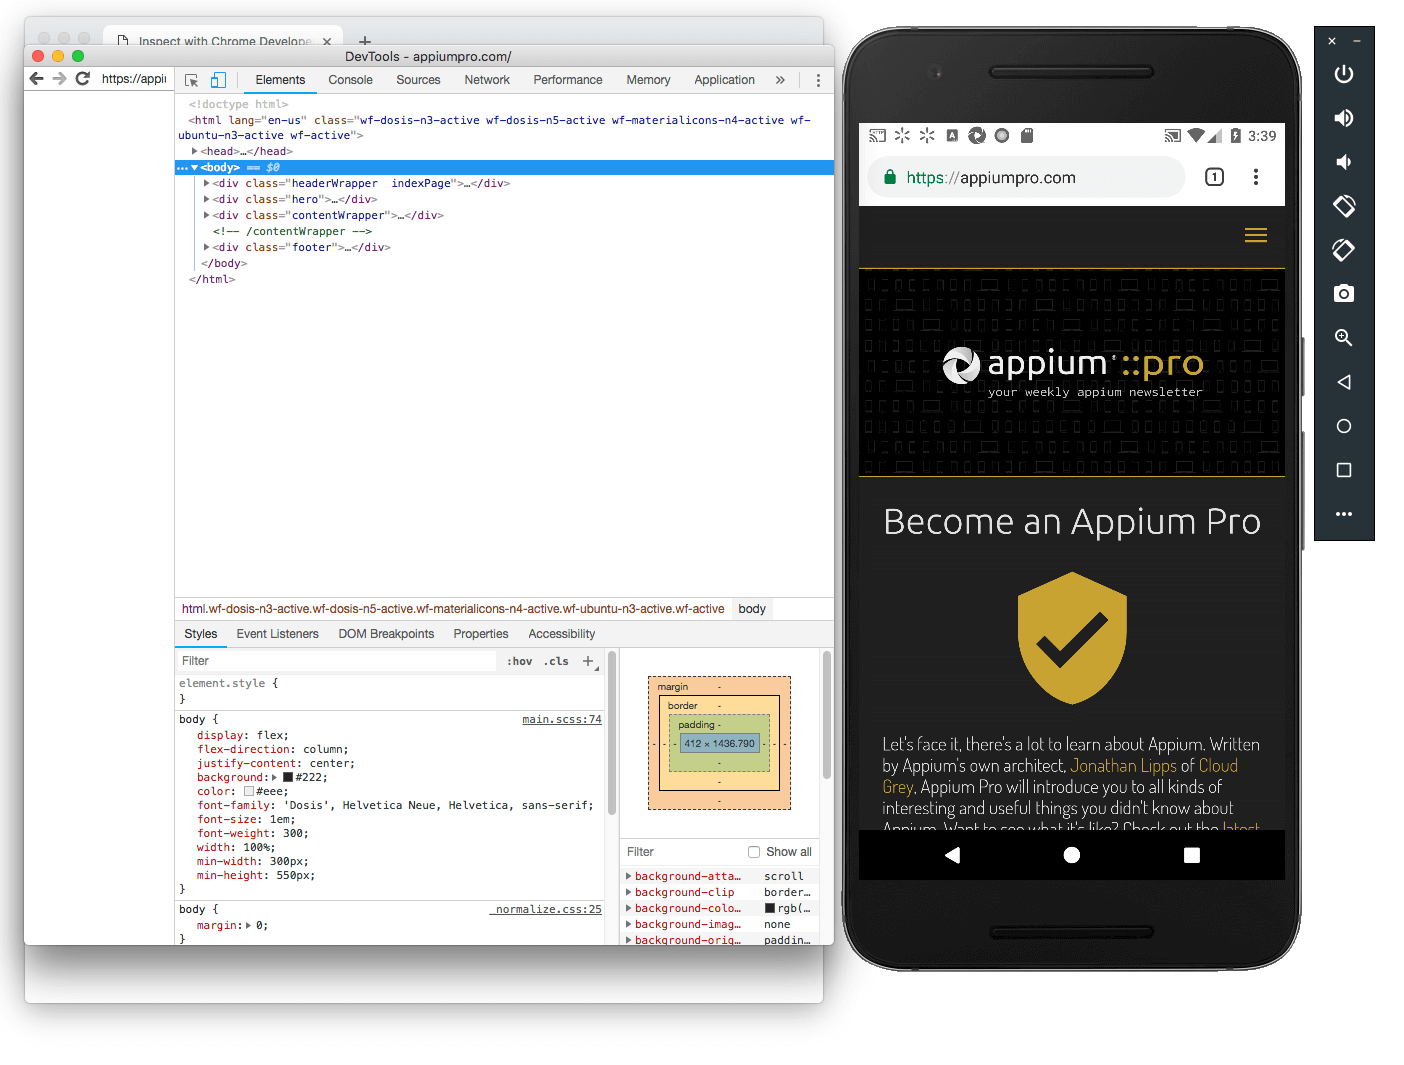The image size is (1404, 1065).
Task: Expand the hero div node
Action: click(206, 199)
